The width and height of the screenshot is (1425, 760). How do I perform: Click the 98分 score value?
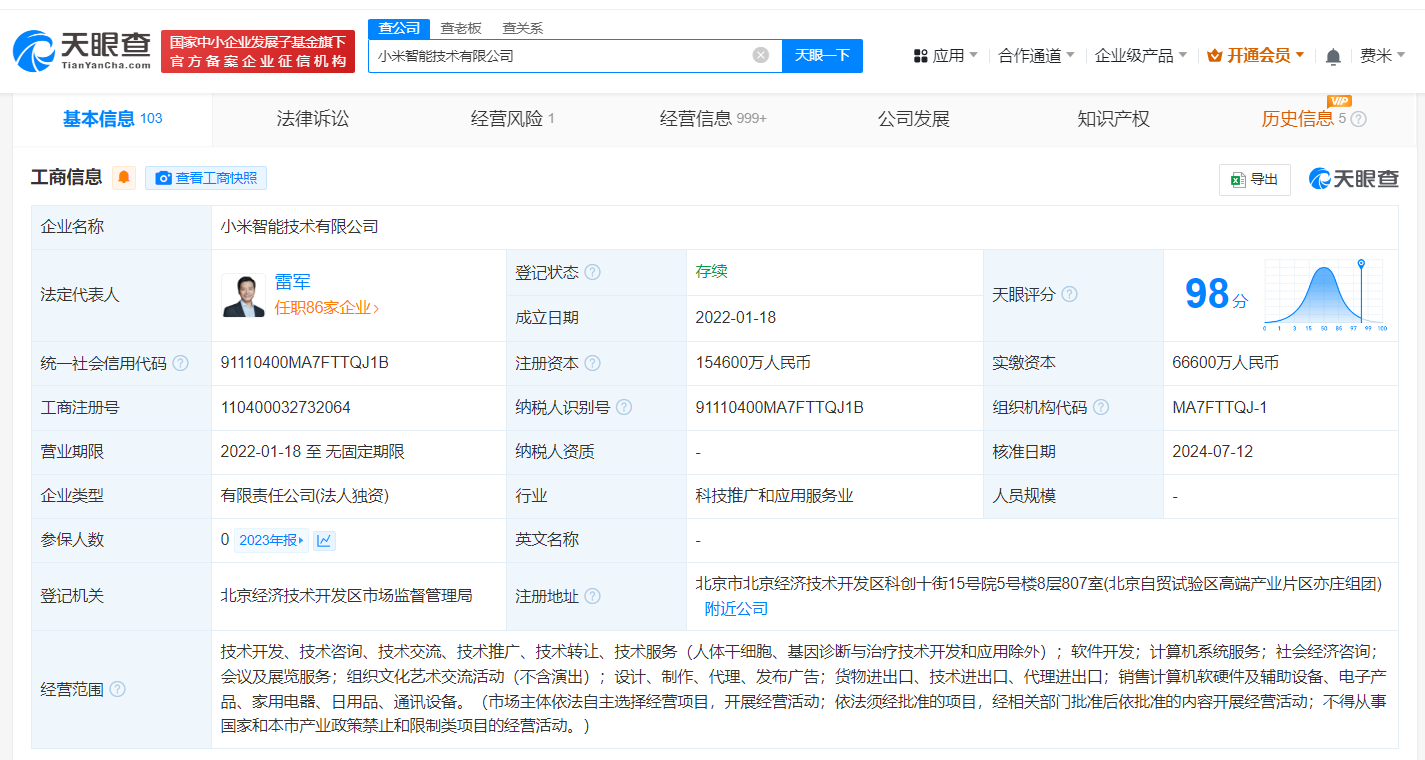pyautogui.click(x=1216, y=294)
